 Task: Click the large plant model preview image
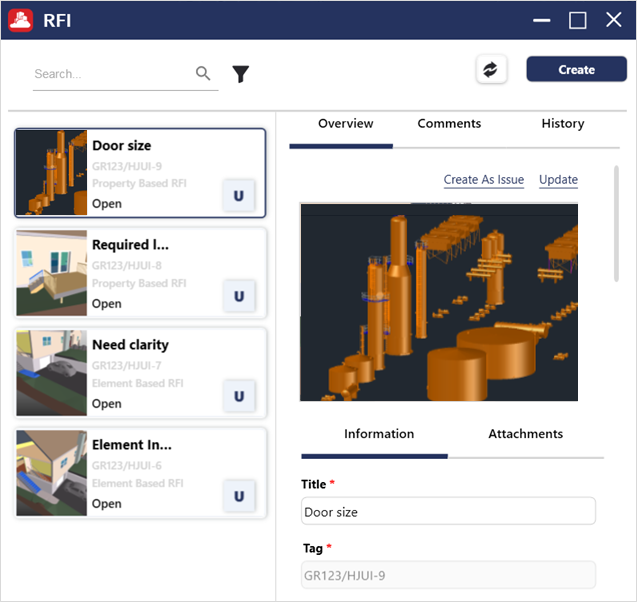point(439,302)
